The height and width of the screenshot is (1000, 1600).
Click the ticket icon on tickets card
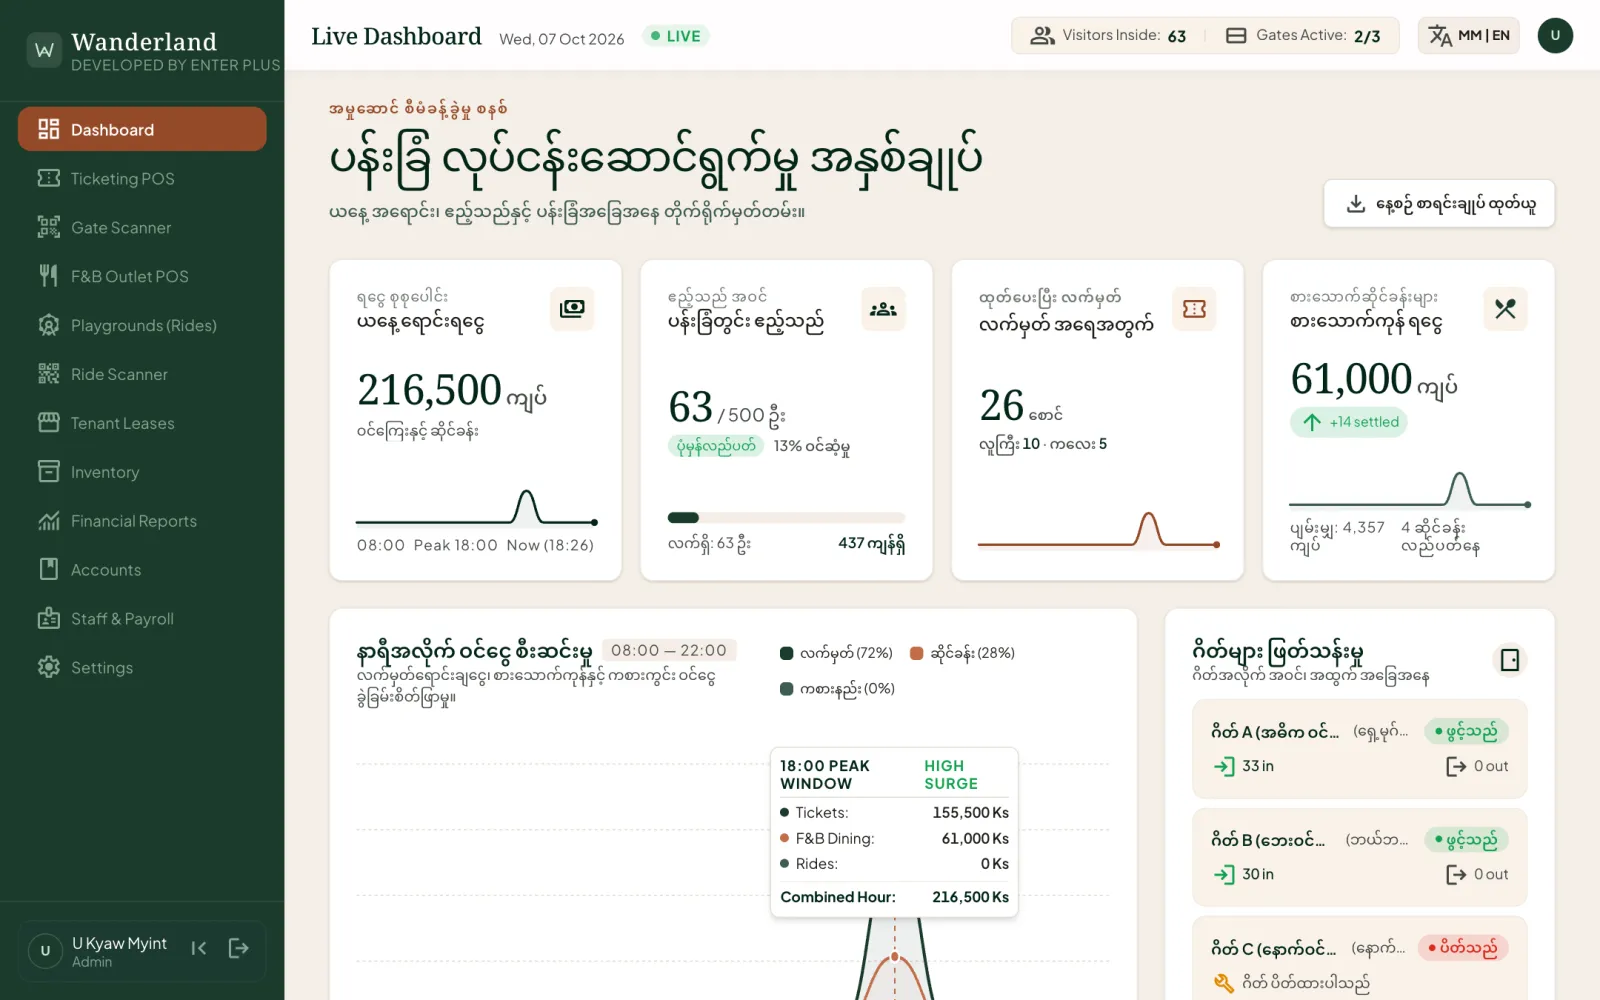coord(1194,308)
